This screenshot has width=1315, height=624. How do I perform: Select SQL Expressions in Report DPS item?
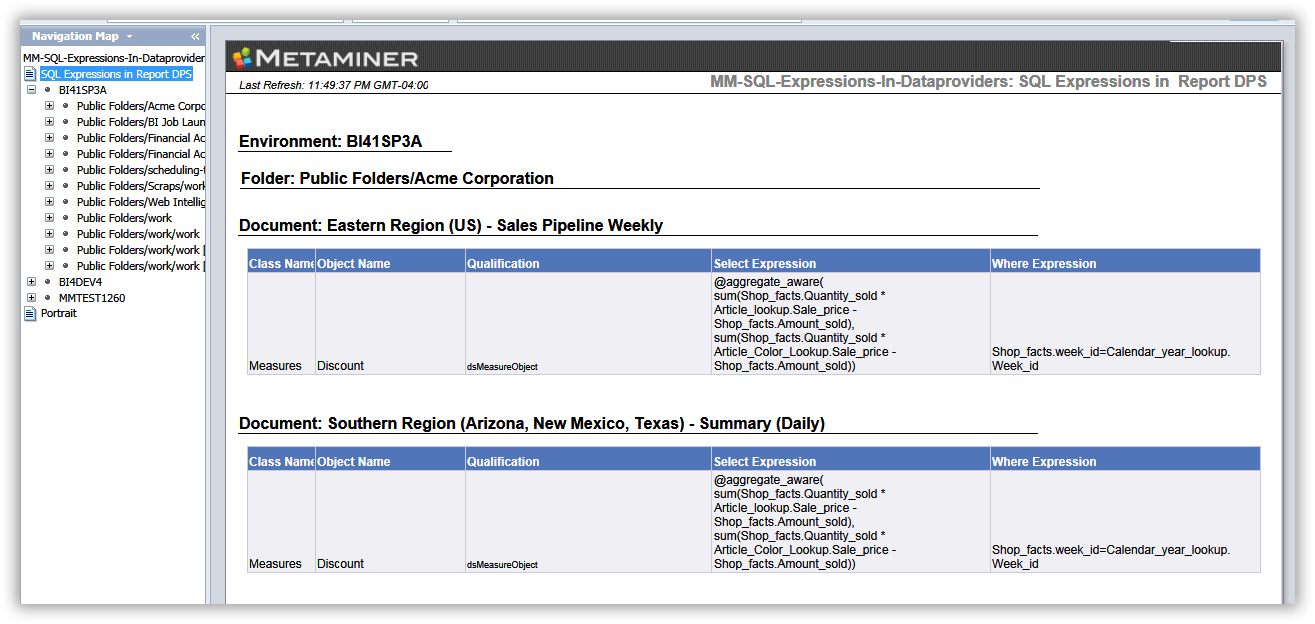116,74
